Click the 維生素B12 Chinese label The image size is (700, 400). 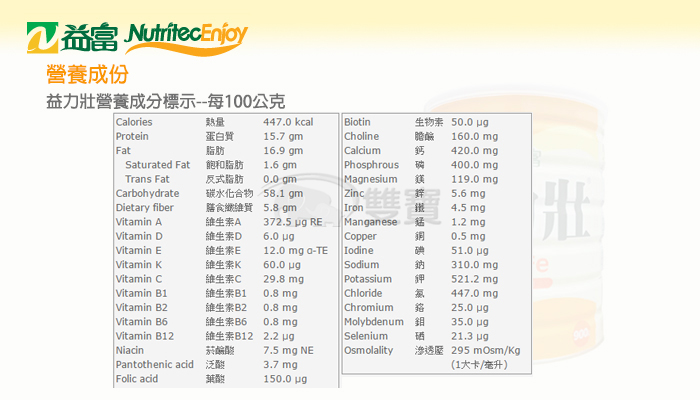pos(229,336)
